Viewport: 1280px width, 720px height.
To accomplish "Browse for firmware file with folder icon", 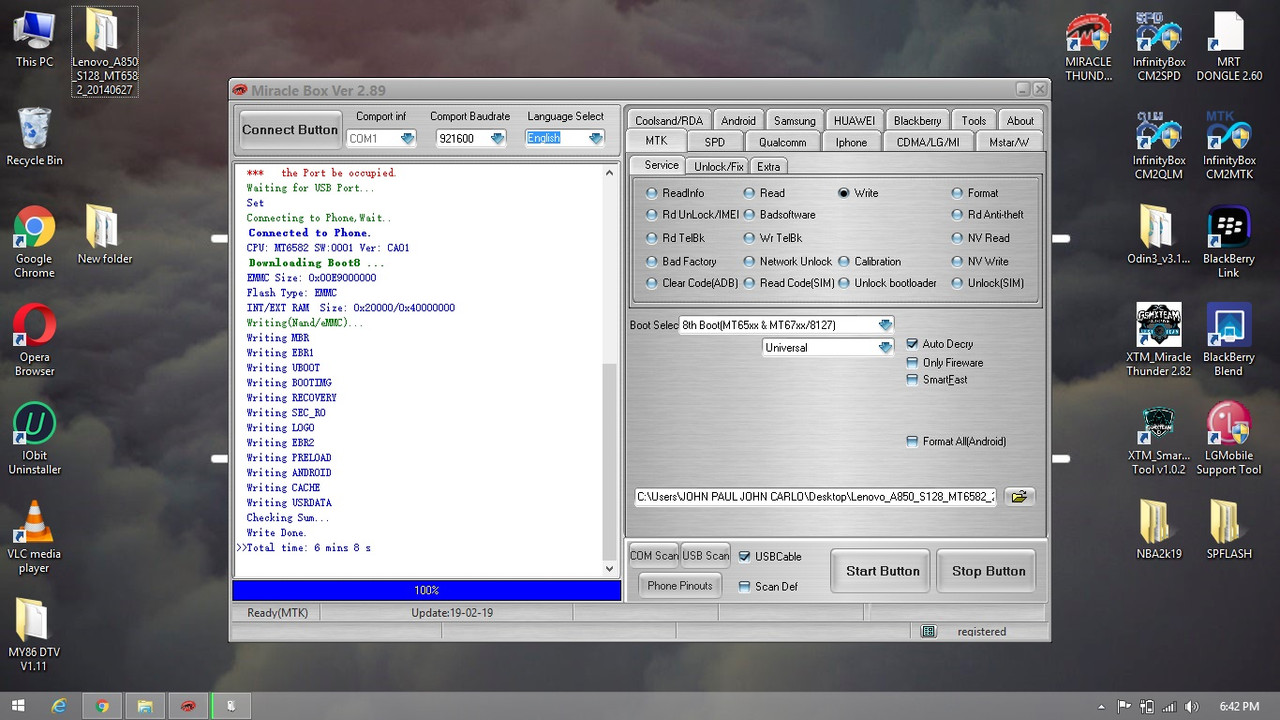I will pyautogui.click(x=1019, y=496).
